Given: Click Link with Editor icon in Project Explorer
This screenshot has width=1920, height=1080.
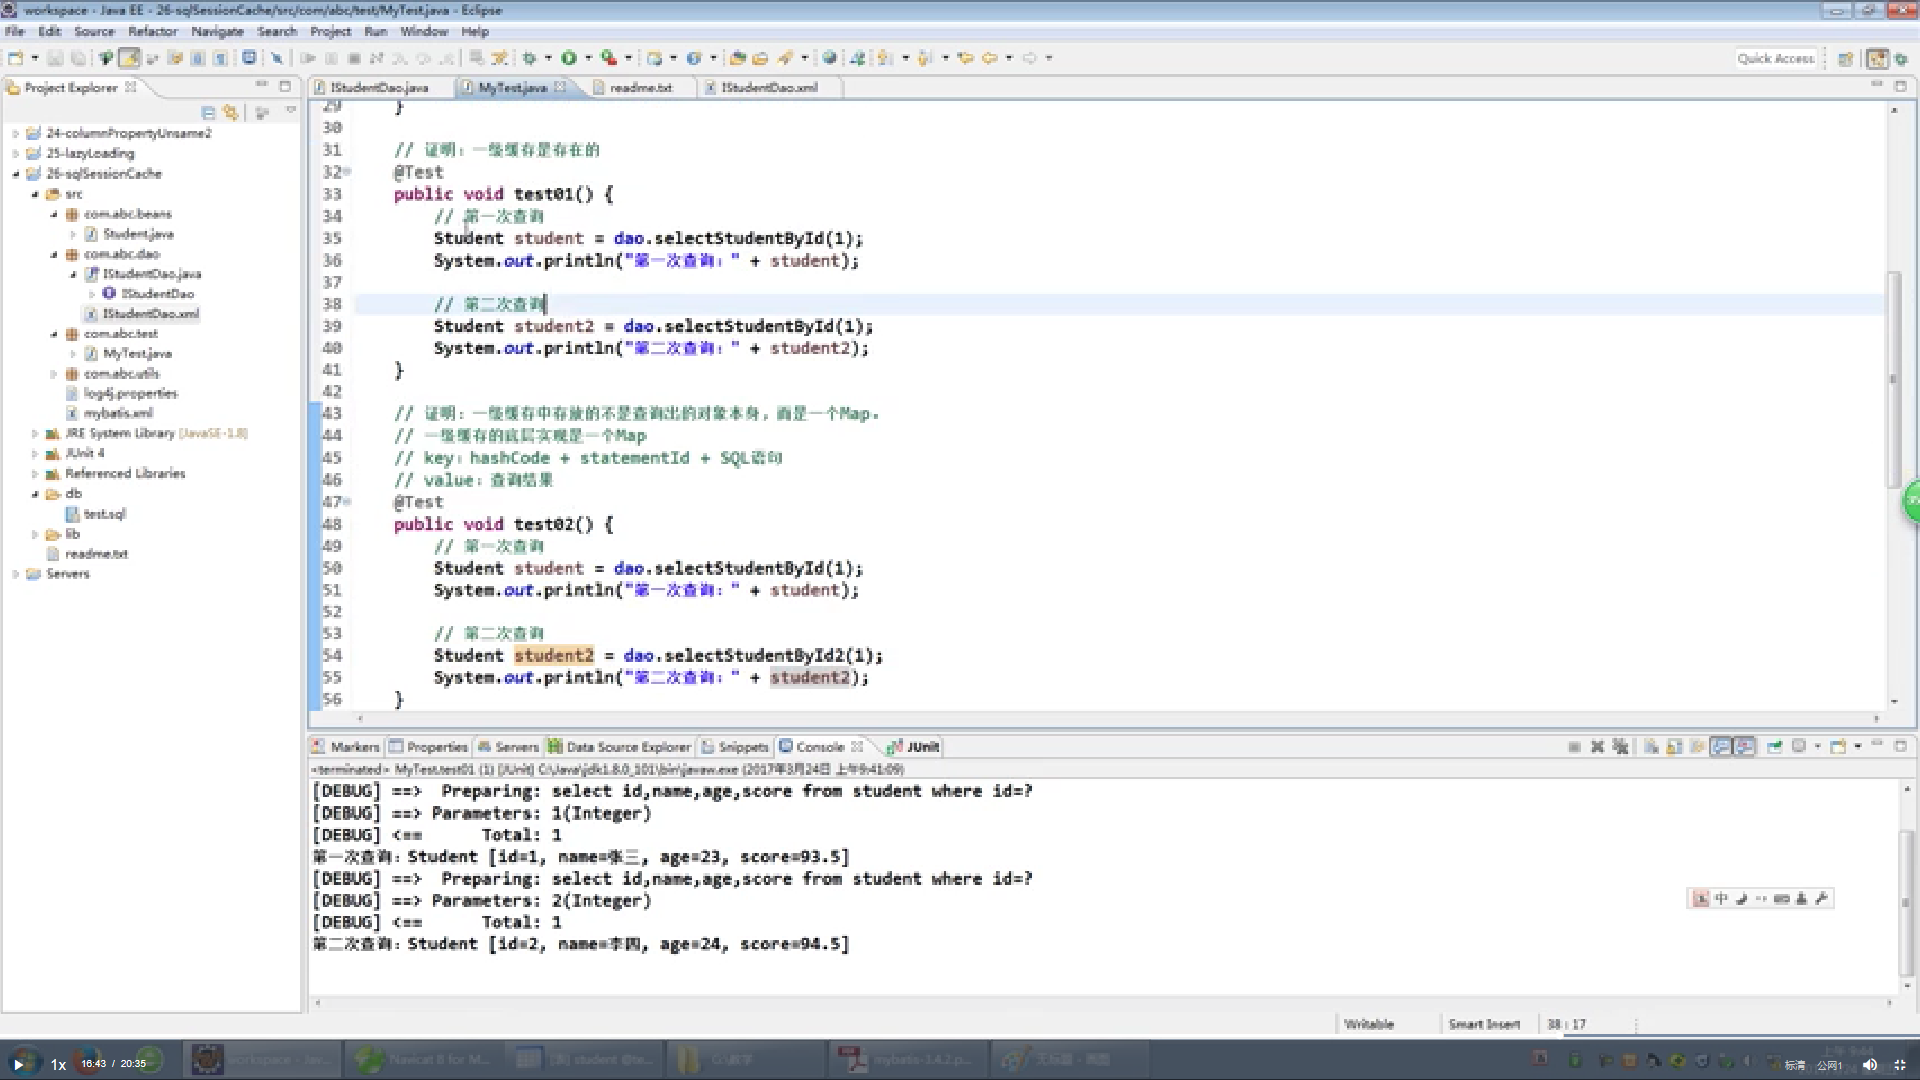Looking at the screenshot, I should click(231, 113).
